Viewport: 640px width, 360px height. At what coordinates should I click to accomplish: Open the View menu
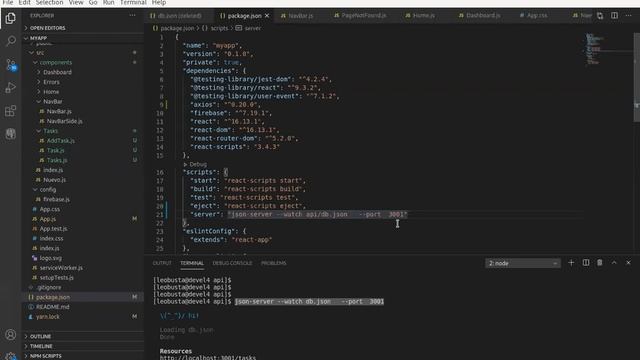76,2
